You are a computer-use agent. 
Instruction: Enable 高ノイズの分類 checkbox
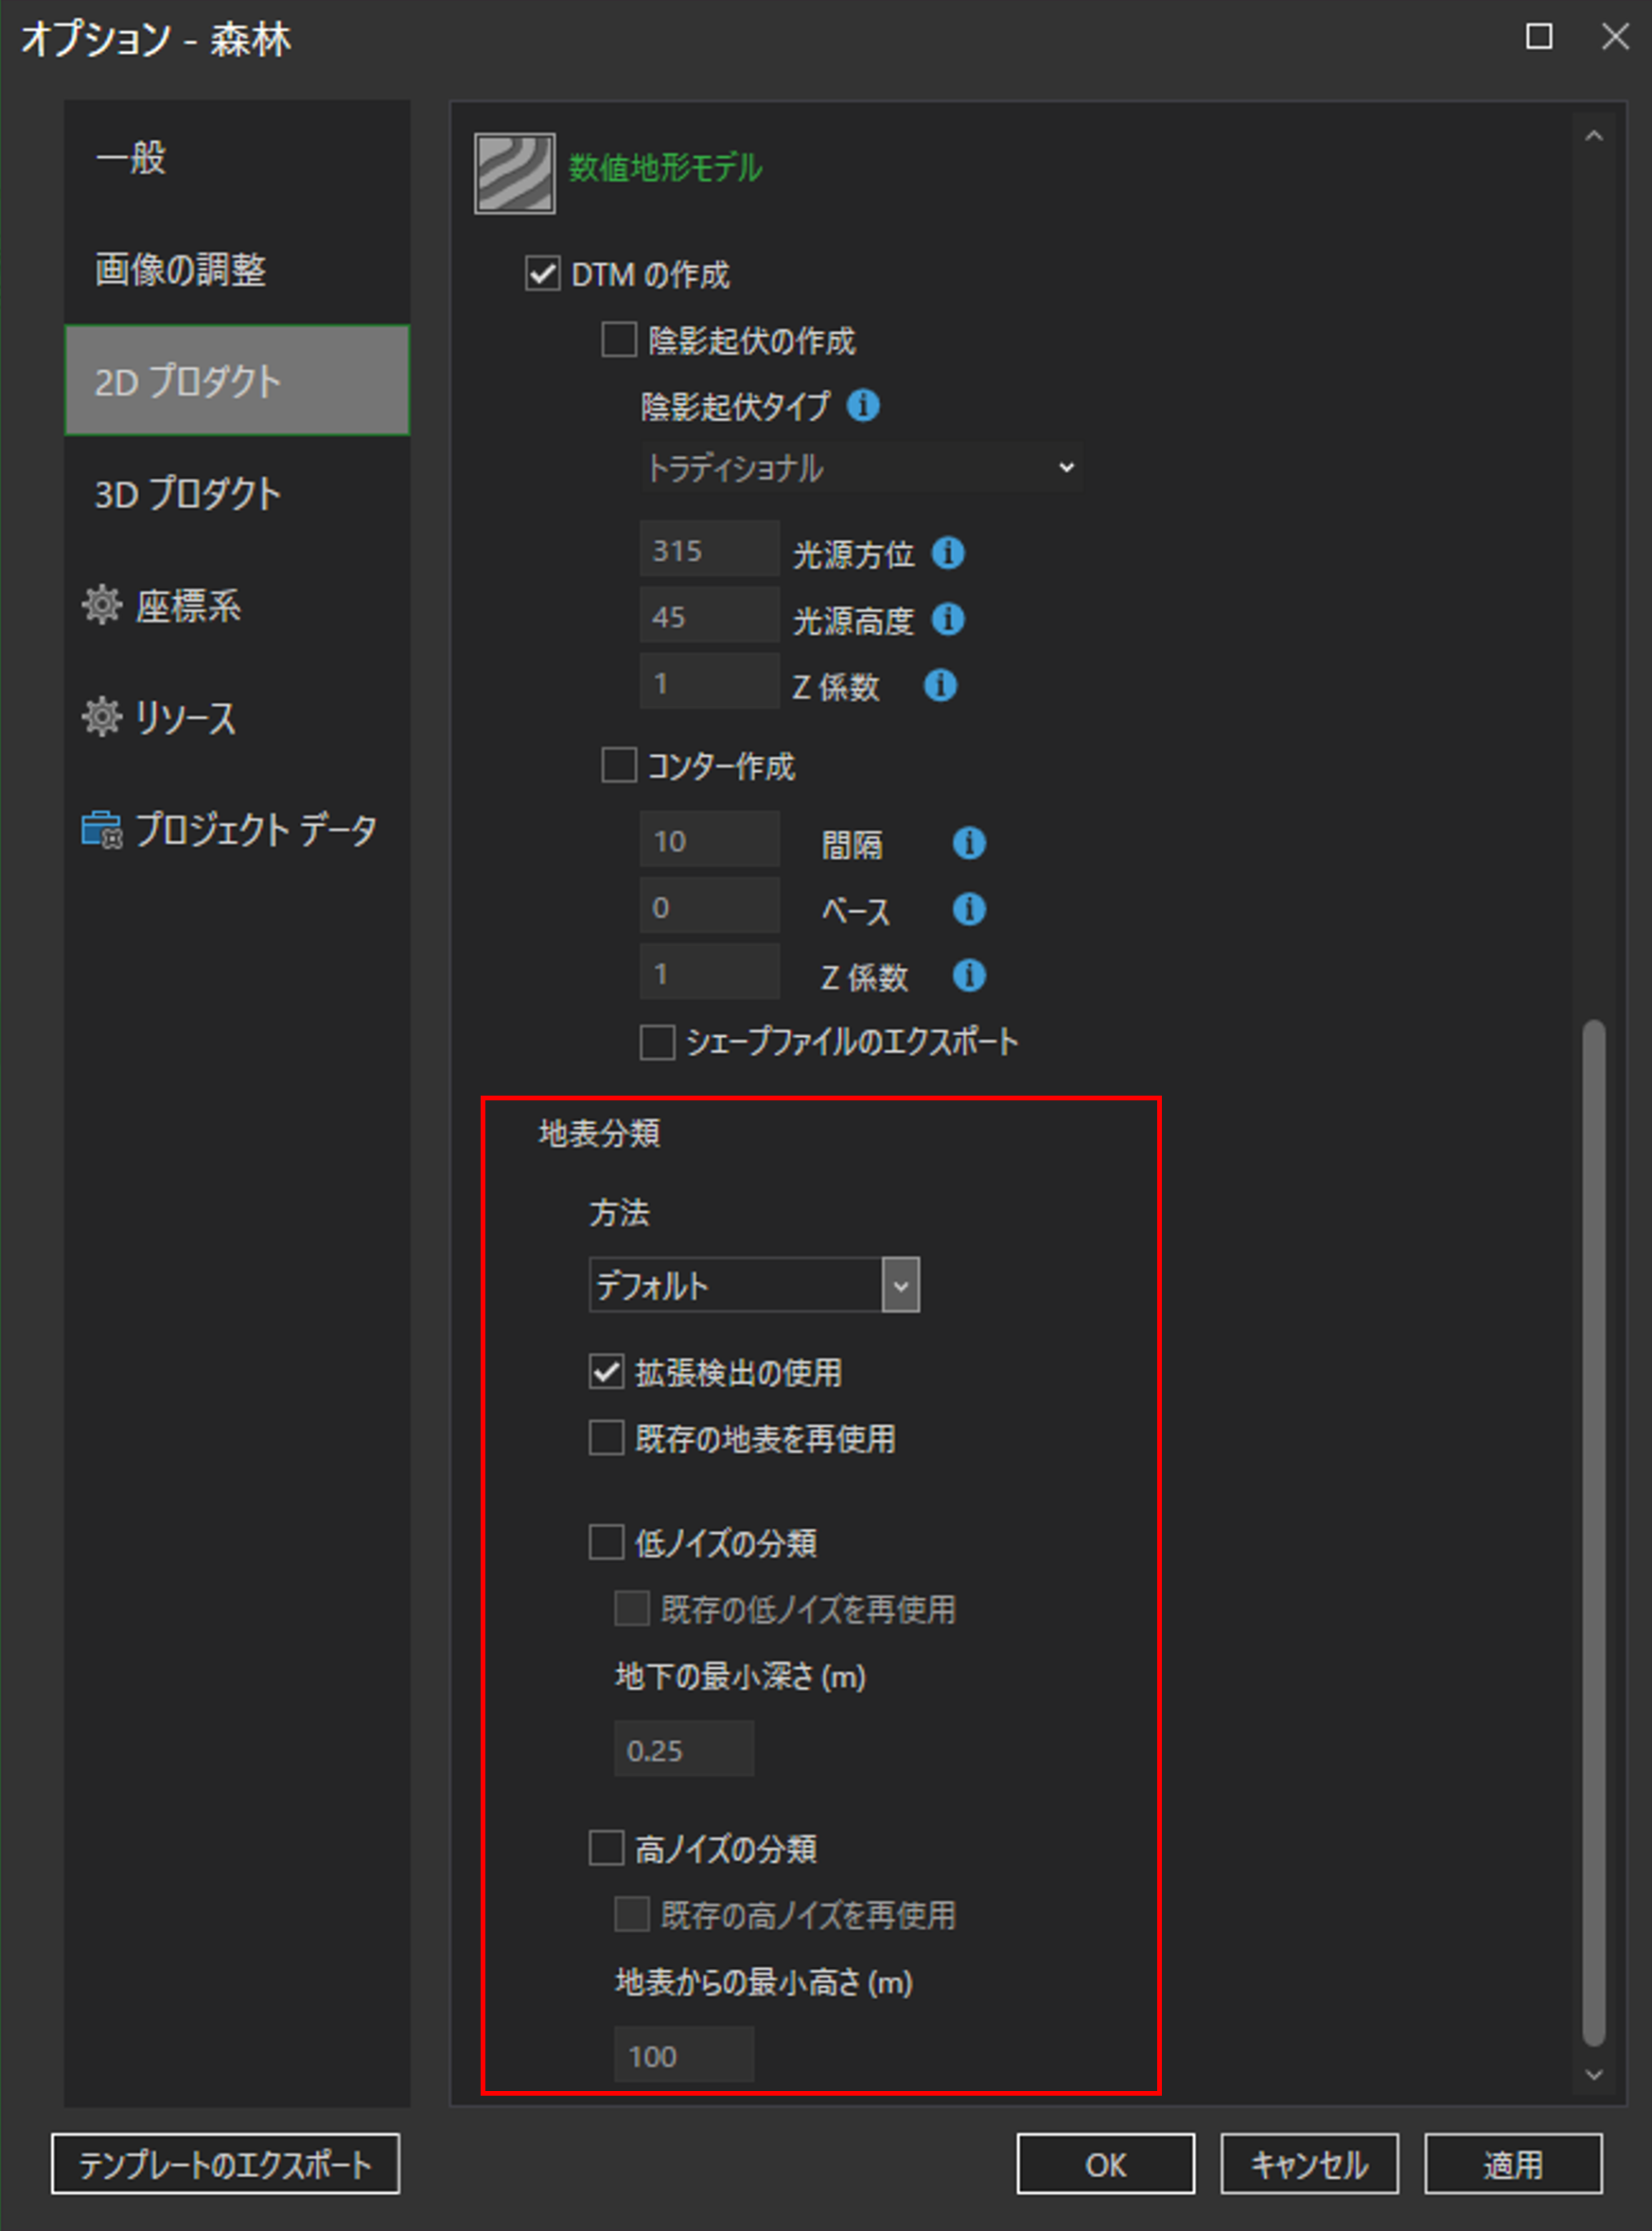(606, 1848)
